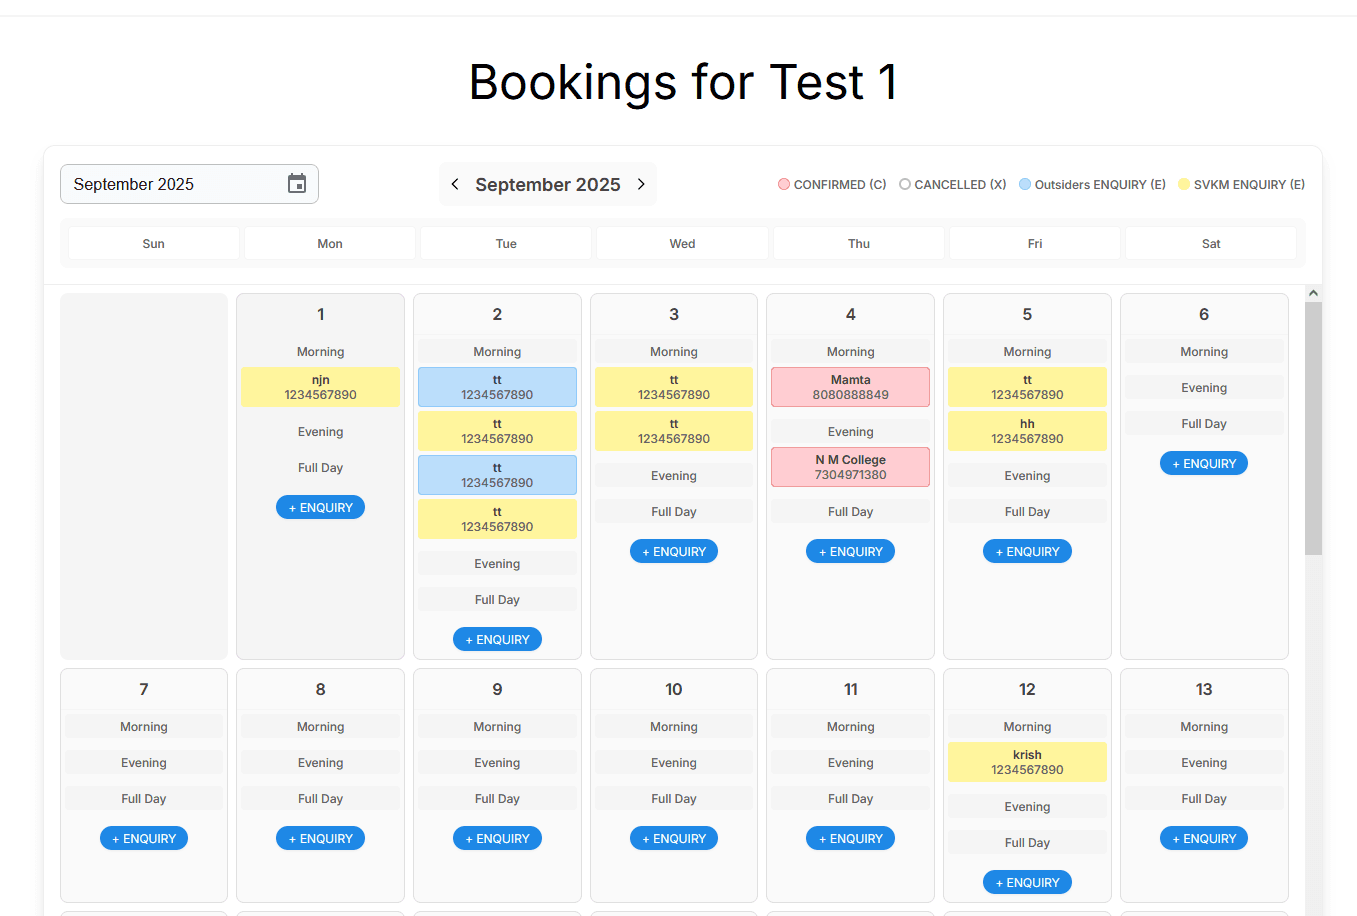The width and height of the screenshot is (1357, 916).
Task: Open the calendar picker icon
Action: [297, 184]
